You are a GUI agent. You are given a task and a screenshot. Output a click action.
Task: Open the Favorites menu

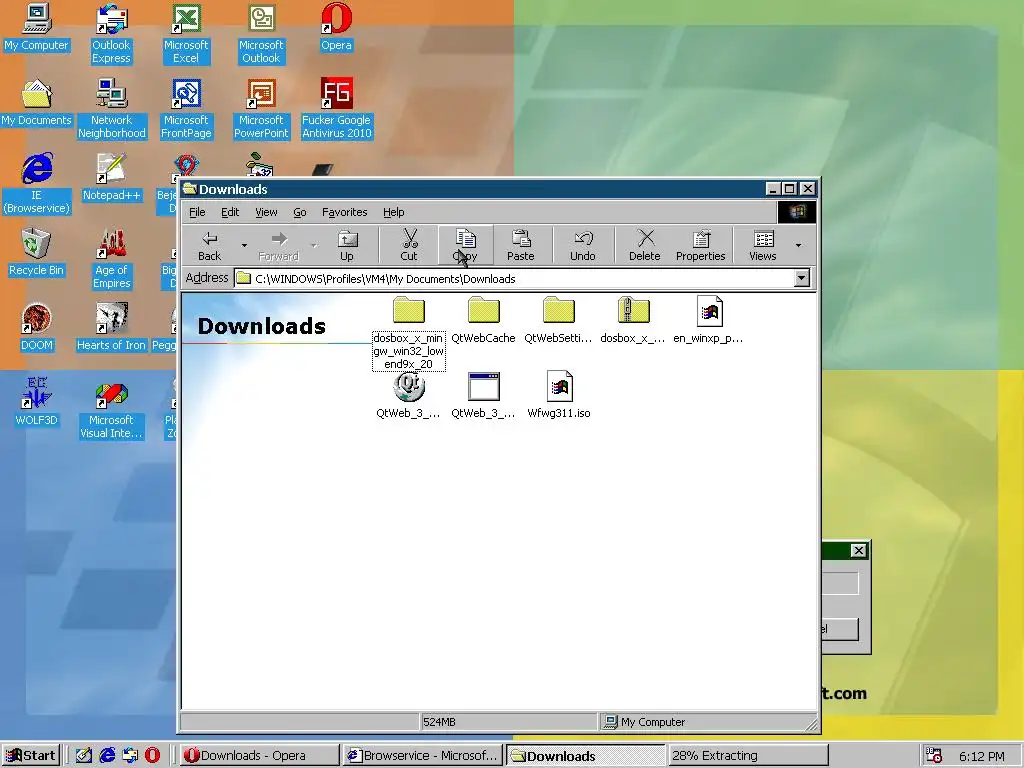coord(344,212)
